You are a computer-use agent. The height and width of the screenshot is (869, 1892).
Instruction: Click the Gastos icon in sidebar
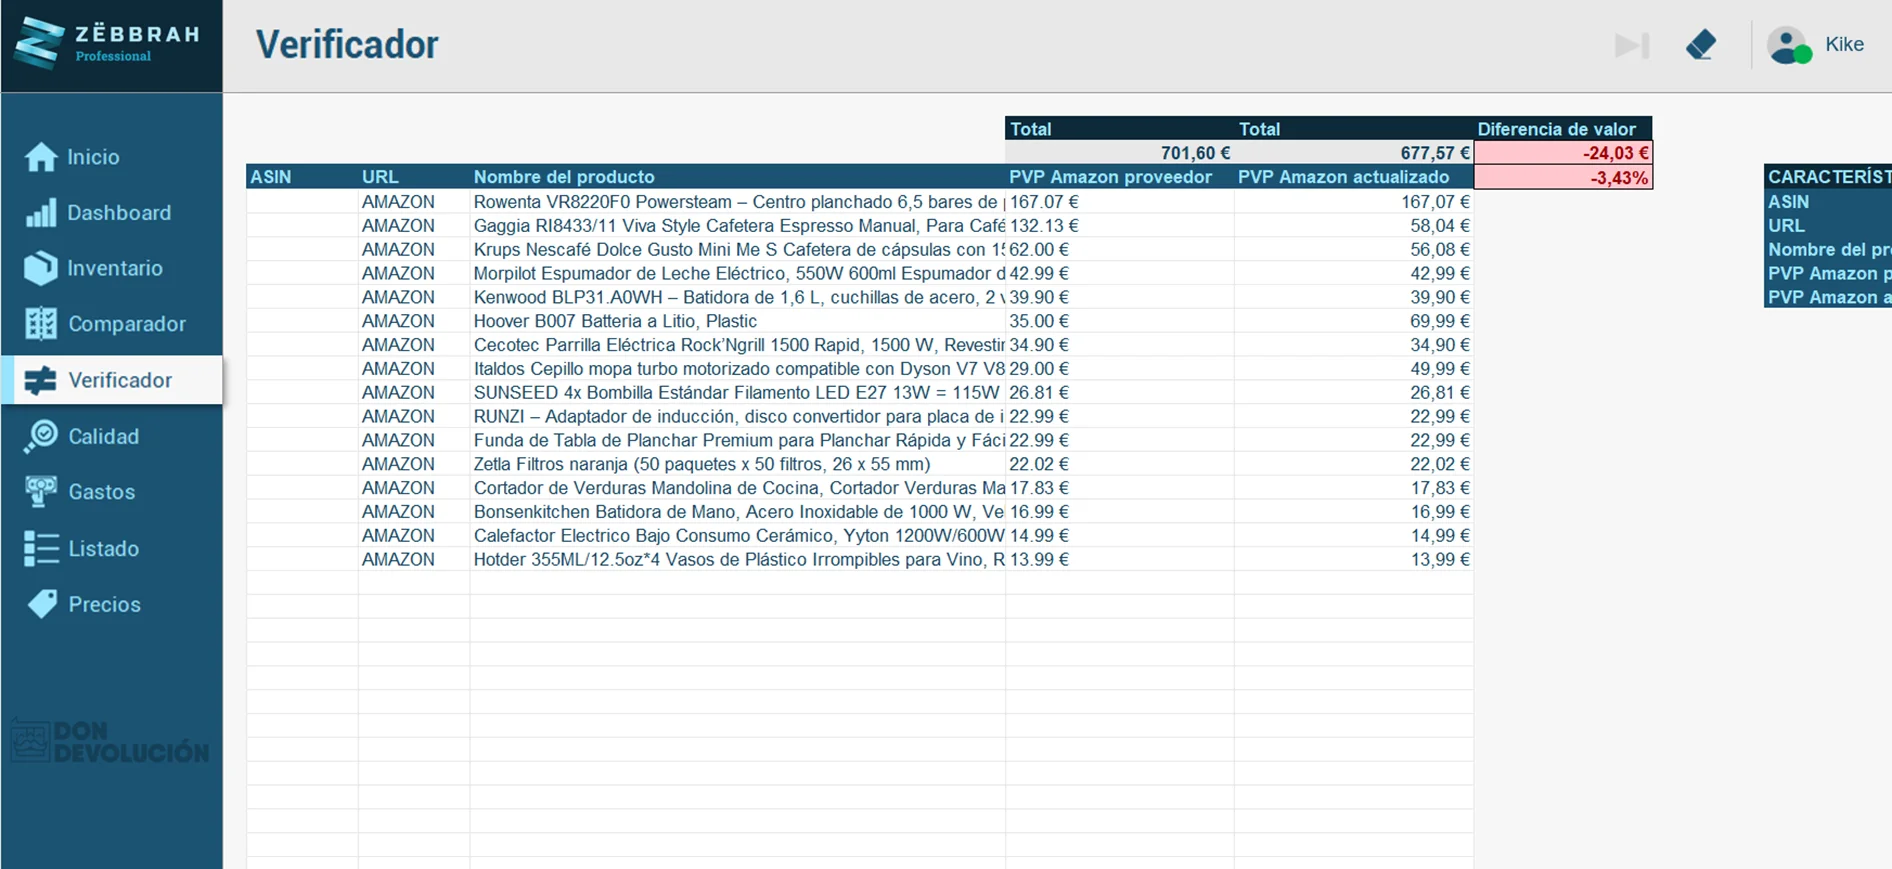pos(41,492)
